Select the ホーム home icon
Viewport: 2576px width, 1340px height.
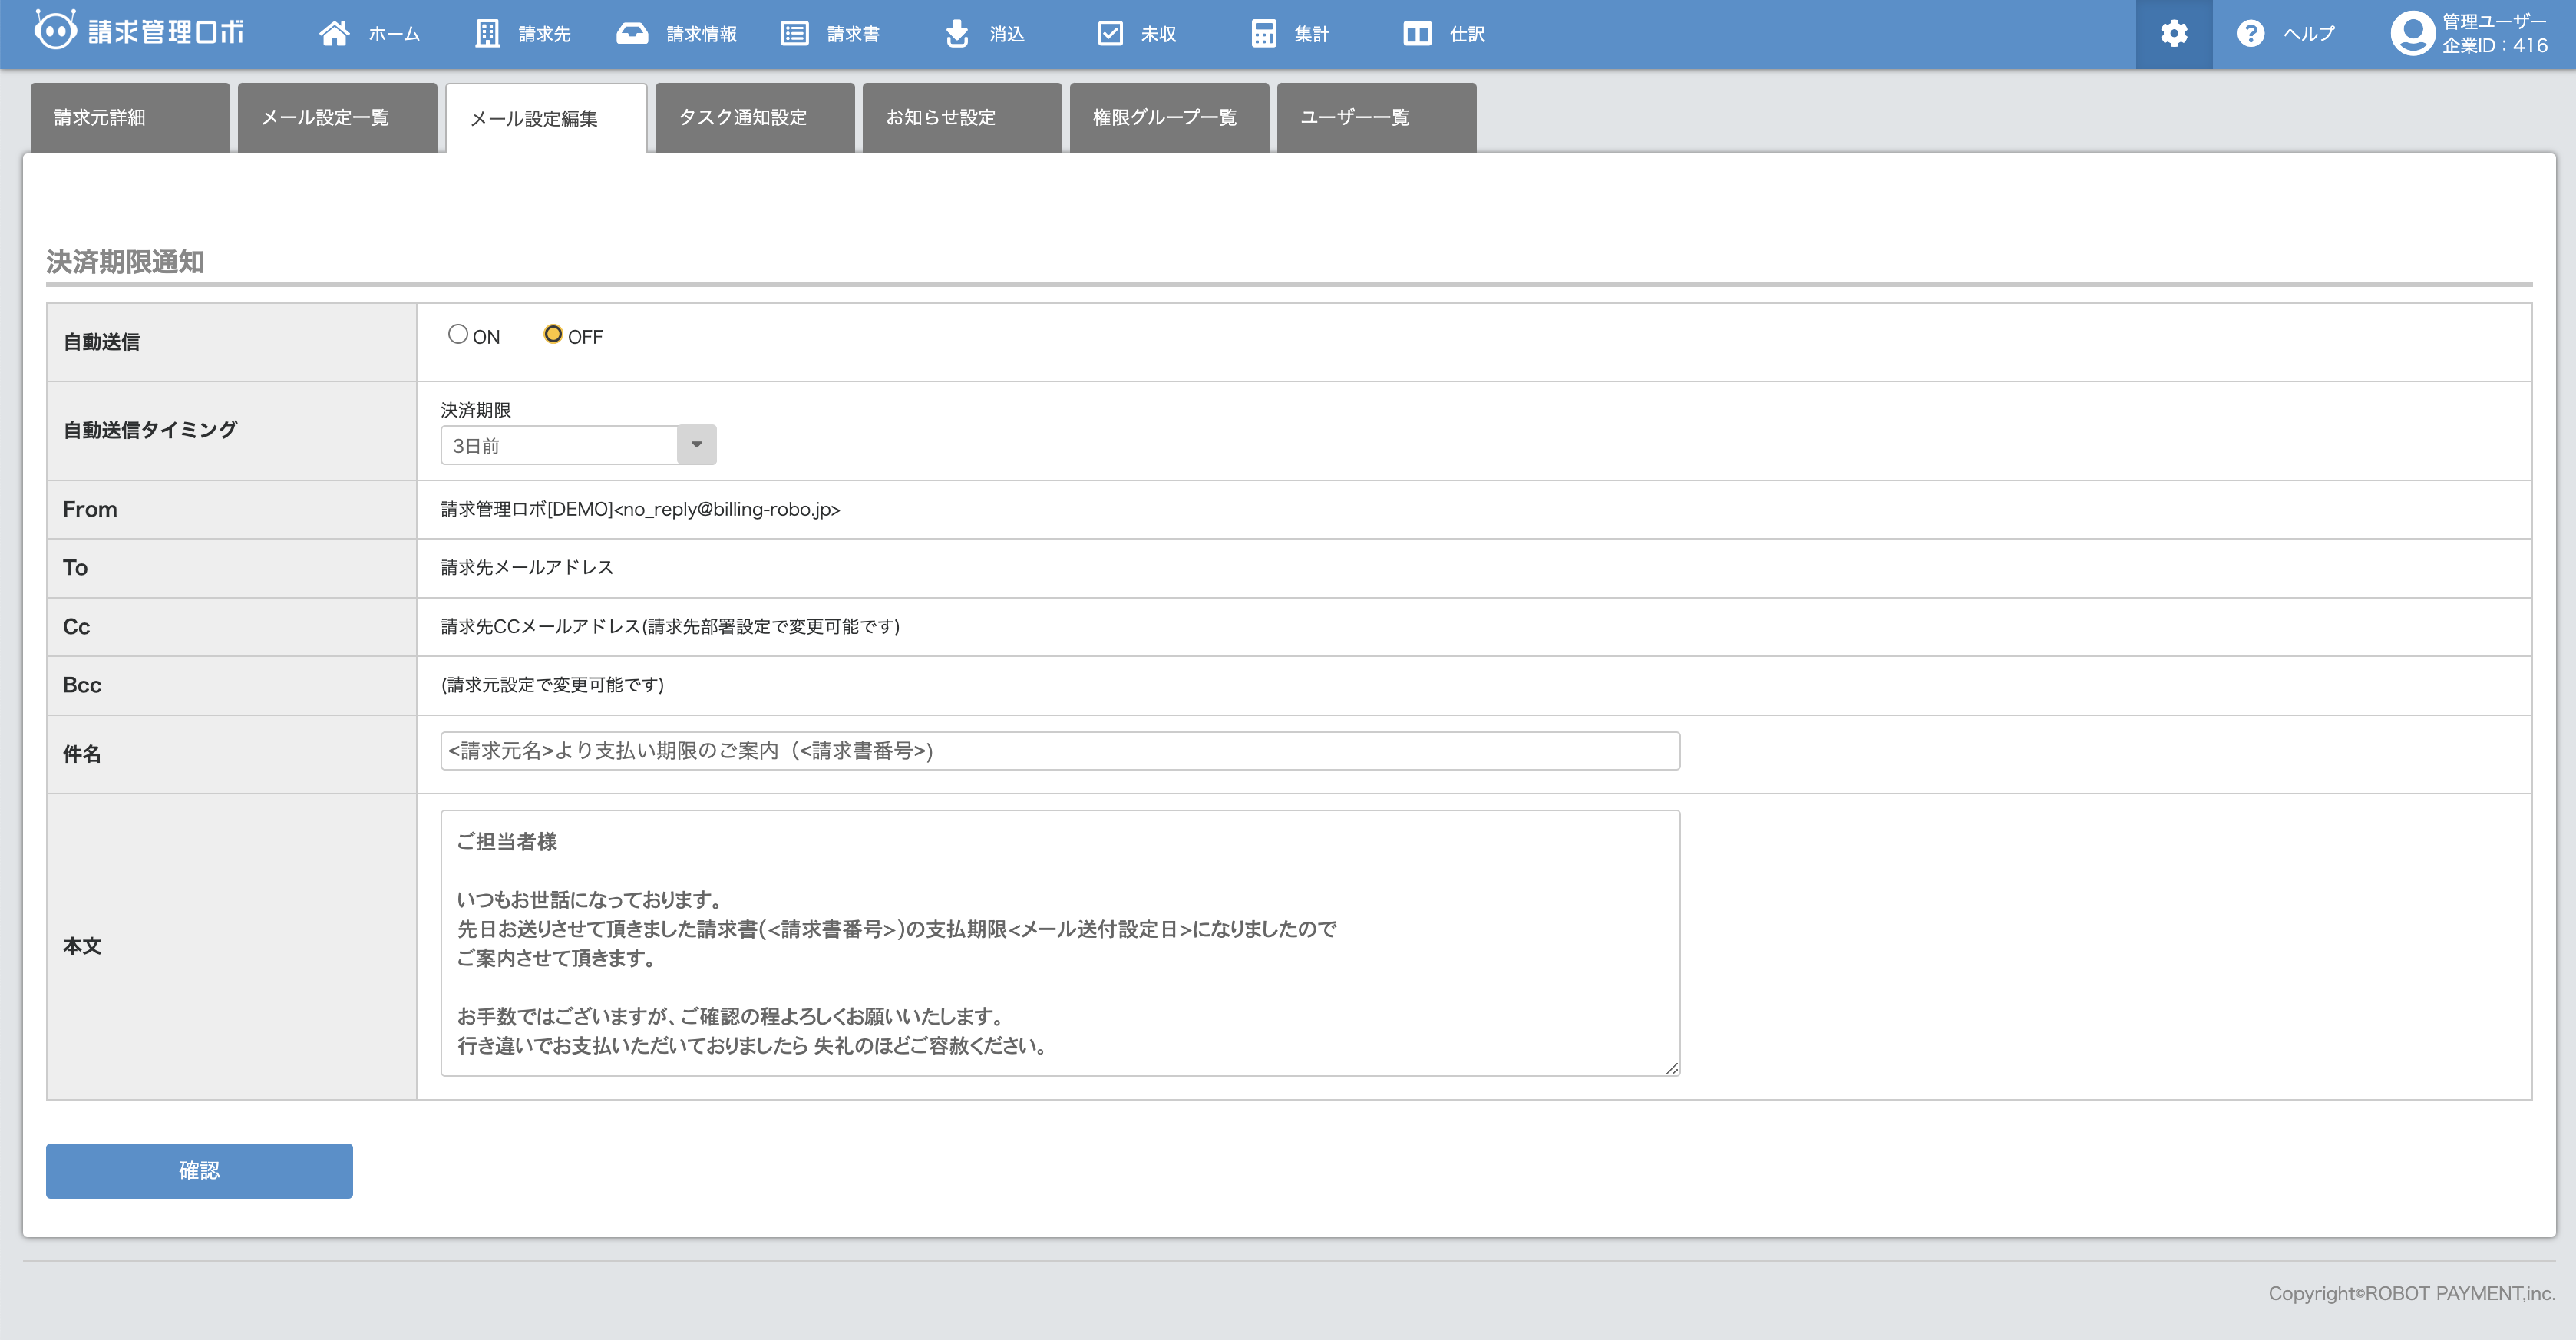coord(335,32)
